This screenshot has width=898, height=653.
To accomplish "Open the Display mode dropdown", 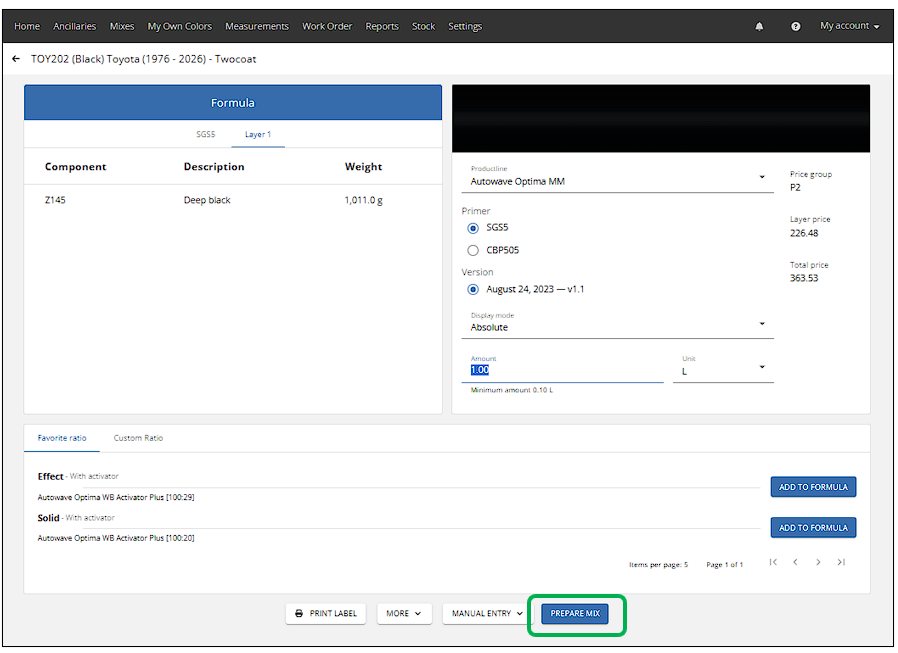I will click(x=617, y=324).
